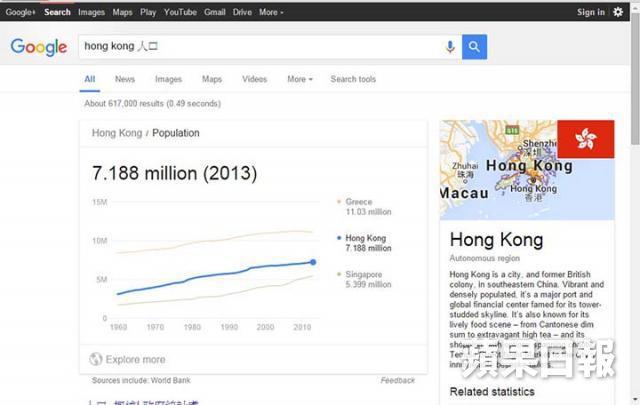Select Search in the top black bar

(x=57, y=12)
